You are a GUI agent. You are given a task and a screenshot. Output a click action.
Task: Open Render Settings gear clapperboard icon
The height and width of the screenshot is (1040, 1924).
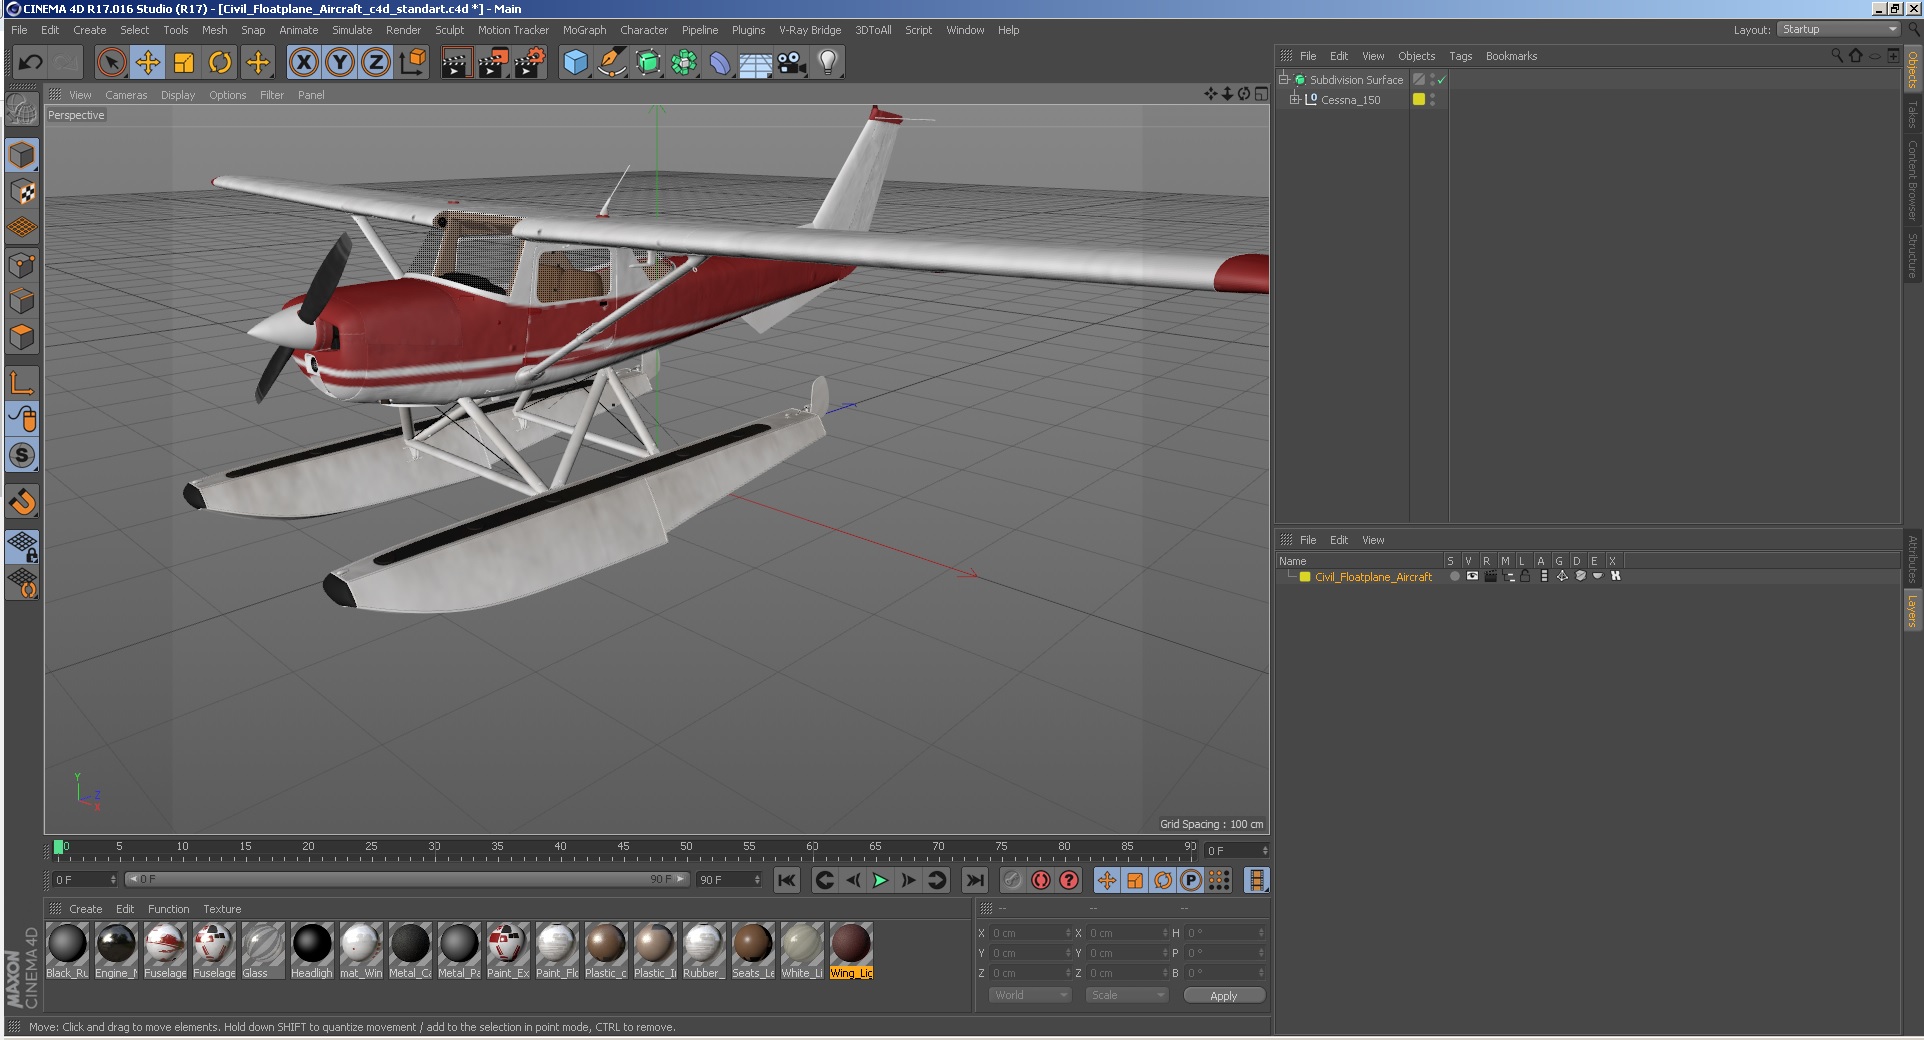coord(529,63)
